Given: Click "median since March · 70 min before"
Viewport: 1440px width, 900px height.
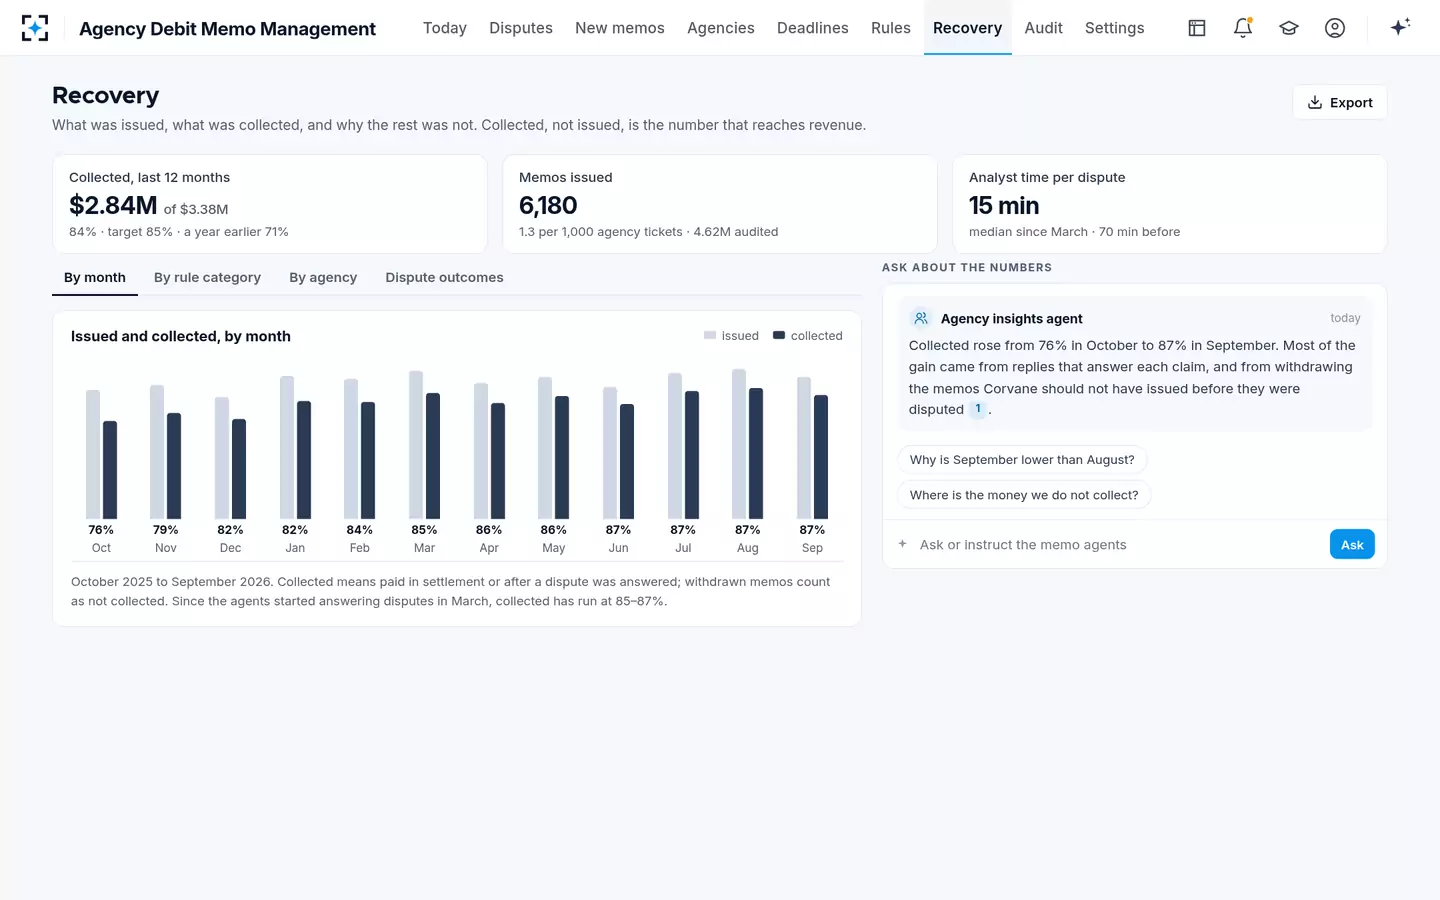Looking at the screenshot, I should (1074, 232).
